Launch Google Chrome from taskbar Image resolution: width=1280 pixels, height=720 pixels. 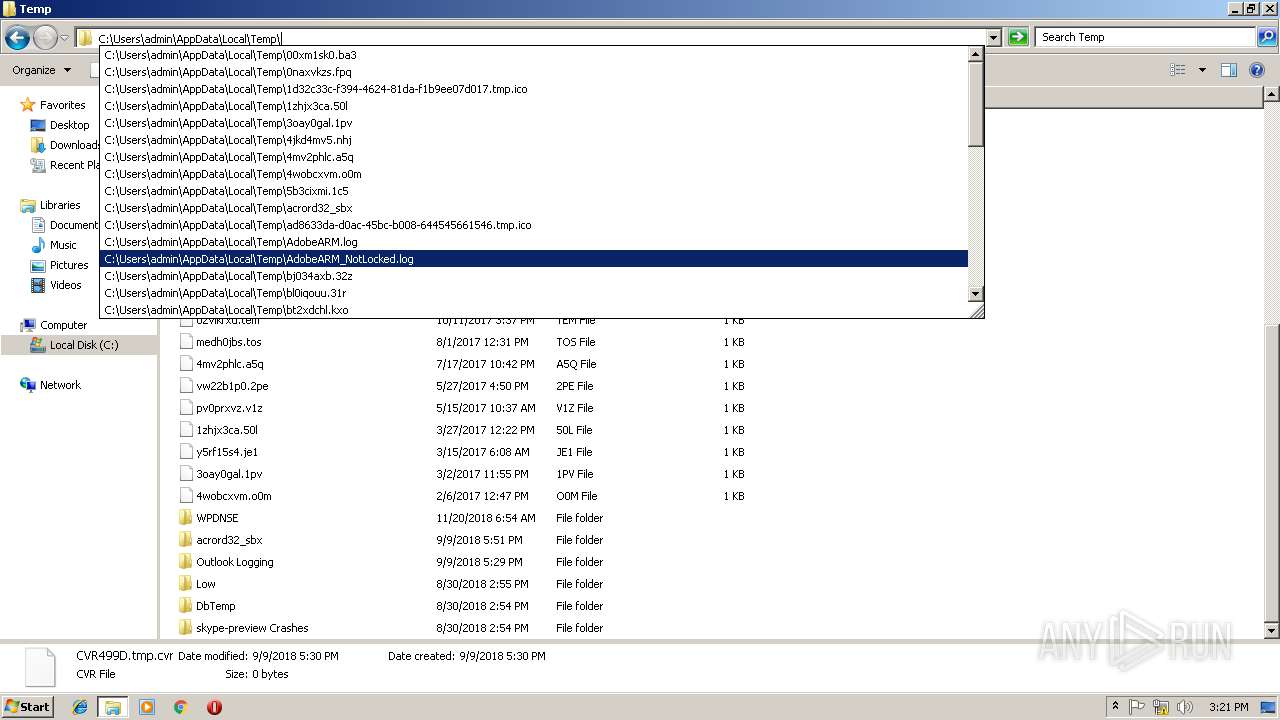pos(180,707)
